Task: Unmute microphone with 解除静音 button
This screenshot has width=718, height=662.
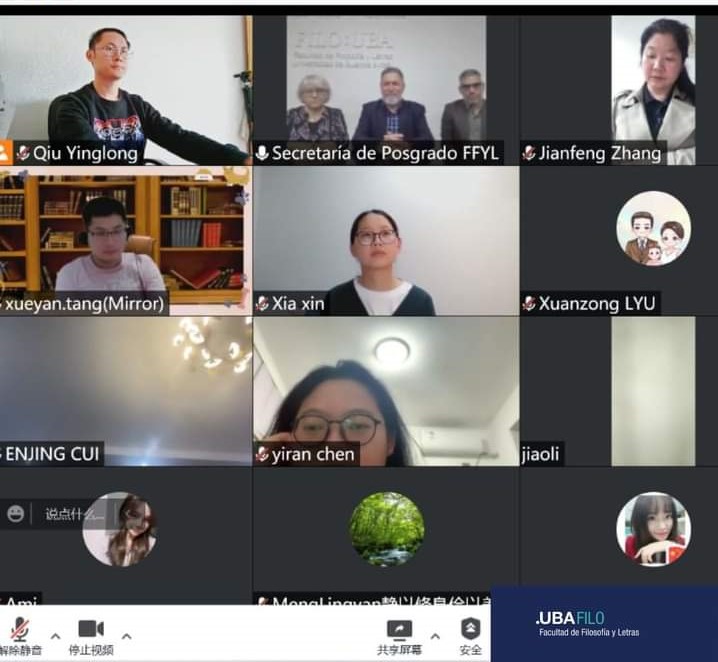Action: pyautogui.click(x=19, y=636)
